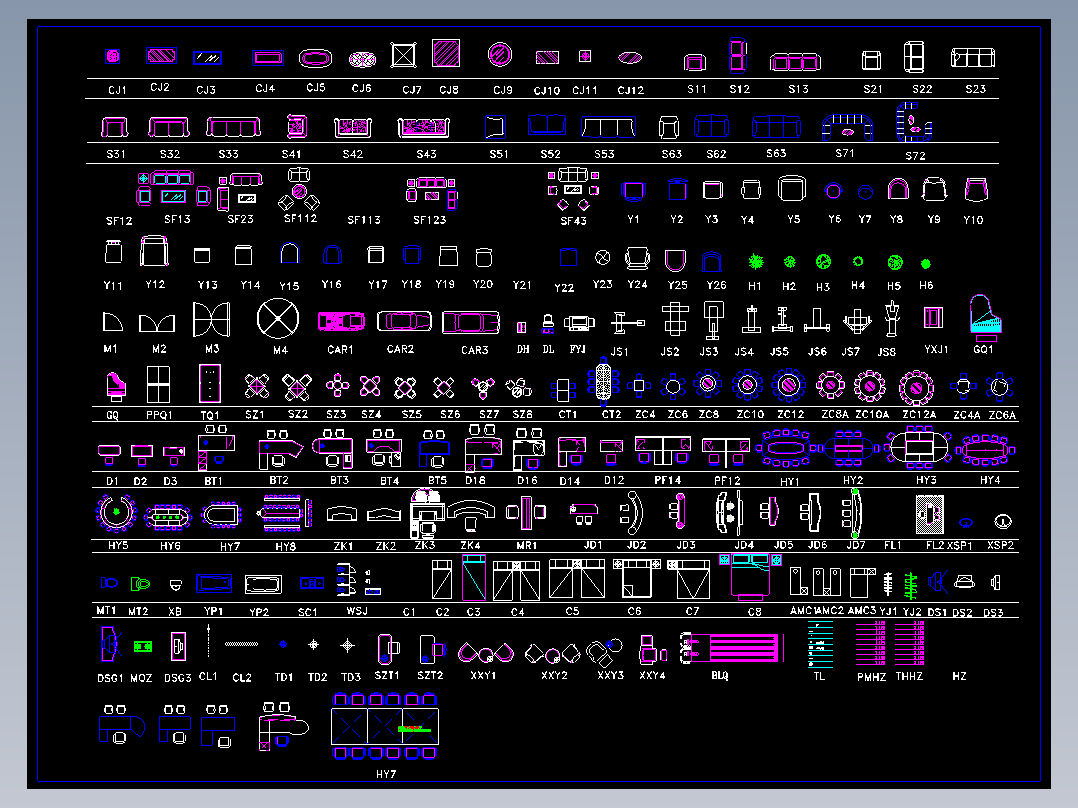The image size is (1078, 808).
Task: Click the HY5 round conference table
Action: coord(116,513)
